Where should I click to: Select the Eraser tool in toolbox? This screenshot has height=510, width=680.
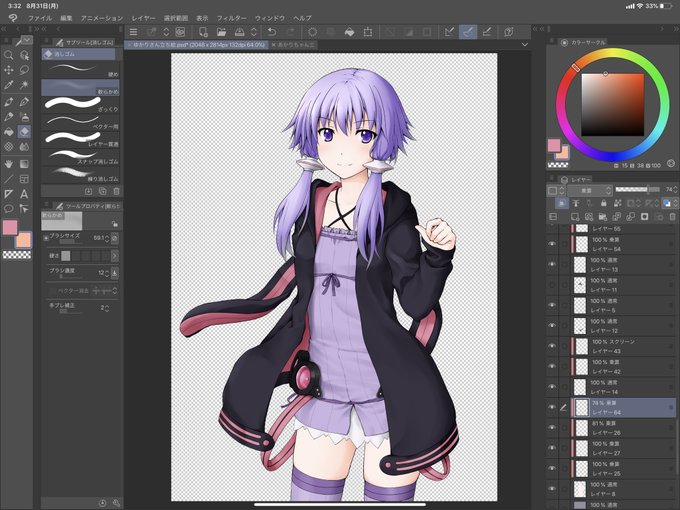24,131
